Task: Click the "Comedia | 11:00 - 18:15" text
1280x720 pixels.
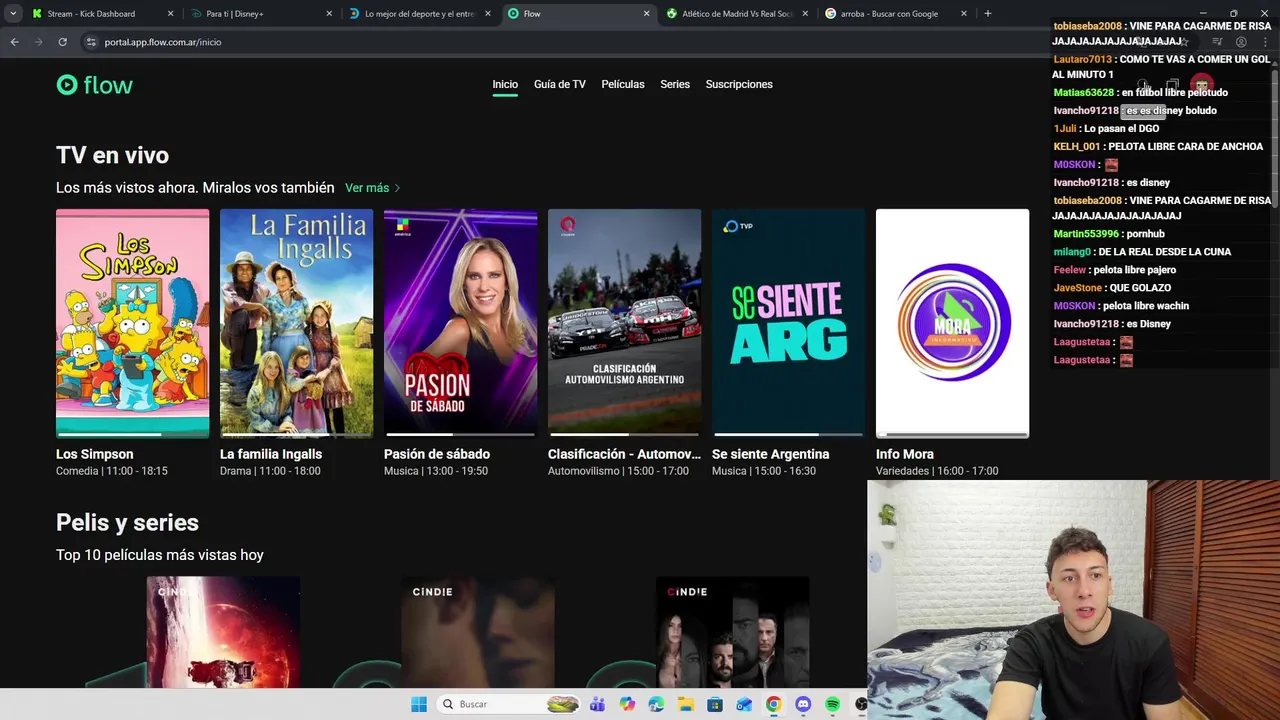Action: tap(112, 471)
